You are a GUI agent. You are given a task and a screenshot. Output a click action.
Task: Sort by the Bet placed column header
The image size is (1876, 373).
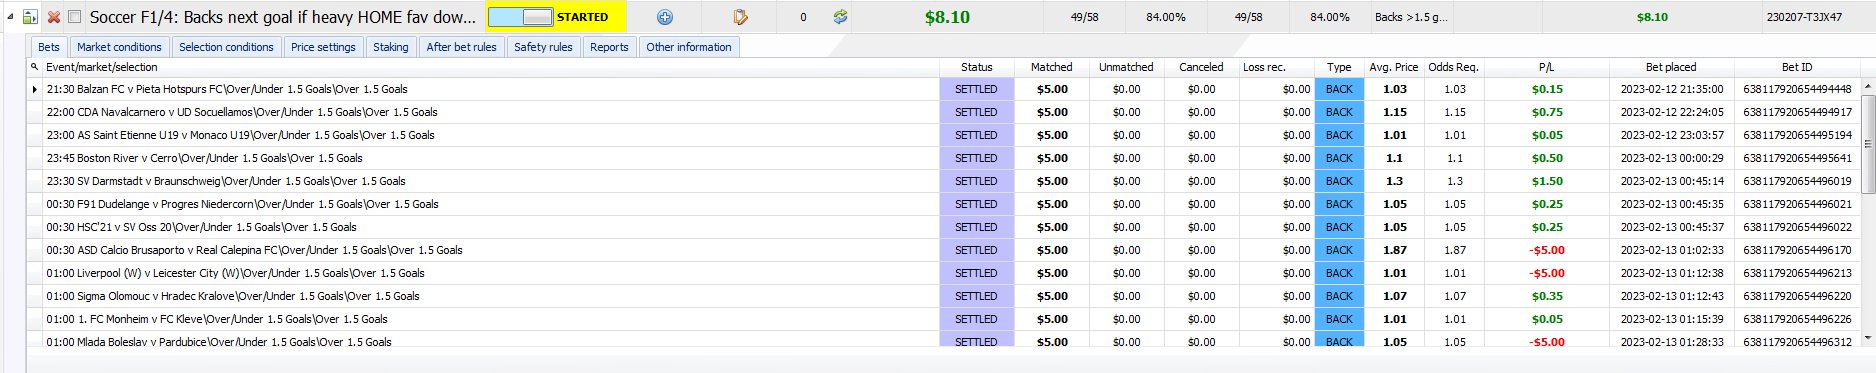[1671, 67]
